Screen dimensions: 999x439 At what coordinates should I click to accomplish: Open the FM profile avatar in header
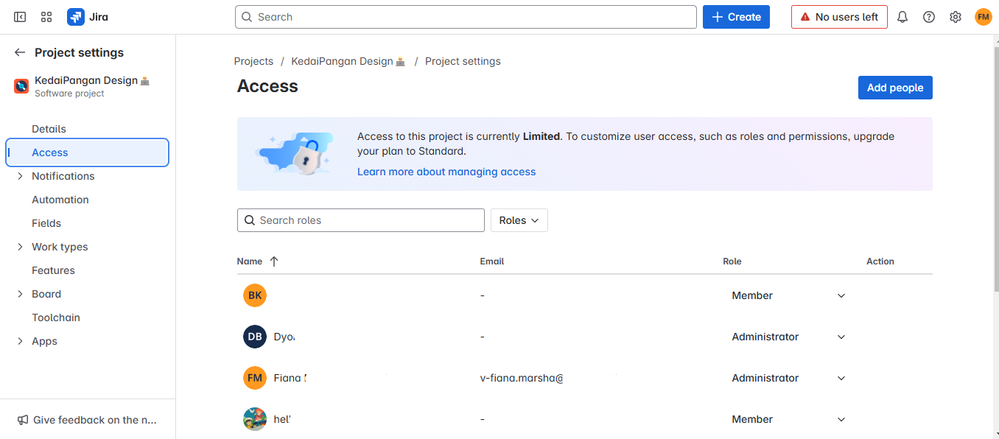pyautogui.click(x=983, y=17)
